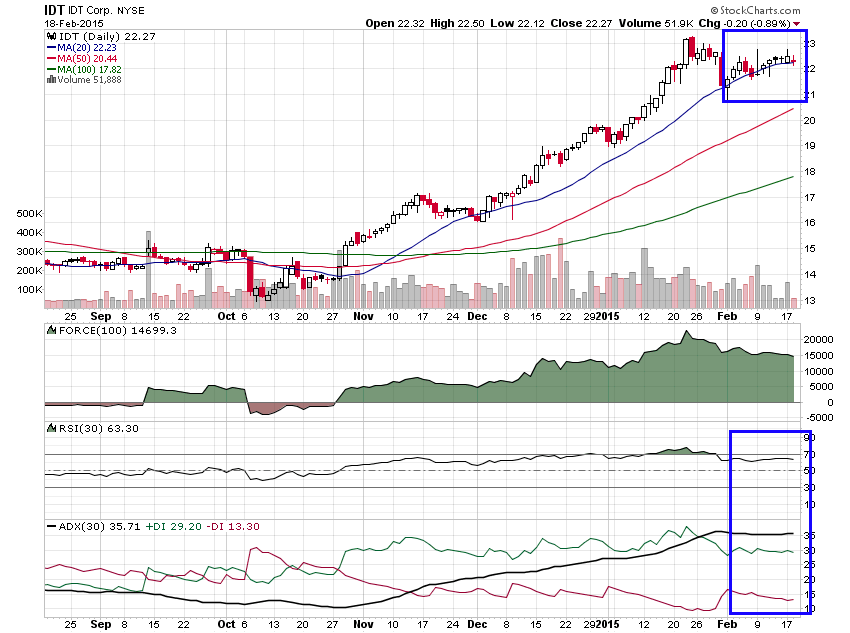
Task: Click the '500K' volume axis label
Action: coord(29,214)
